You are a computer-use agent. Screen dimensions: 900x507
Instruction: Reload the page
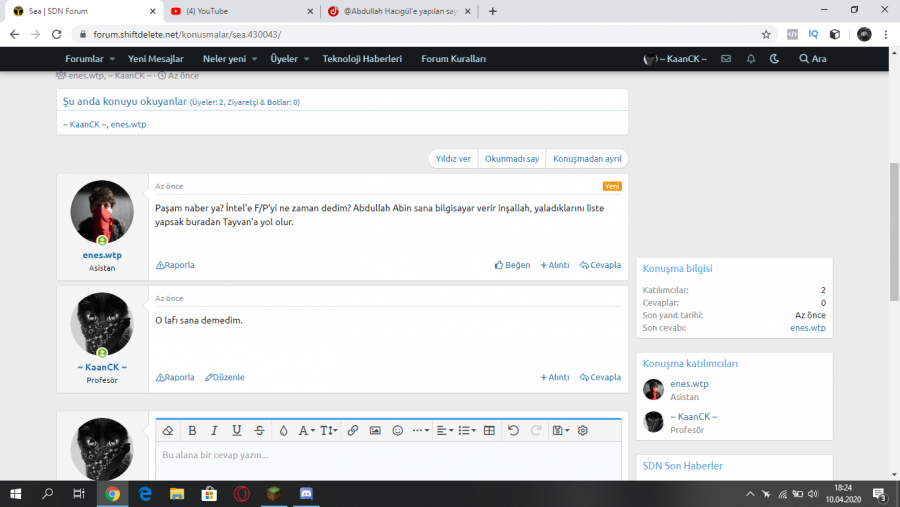[56, 34]
